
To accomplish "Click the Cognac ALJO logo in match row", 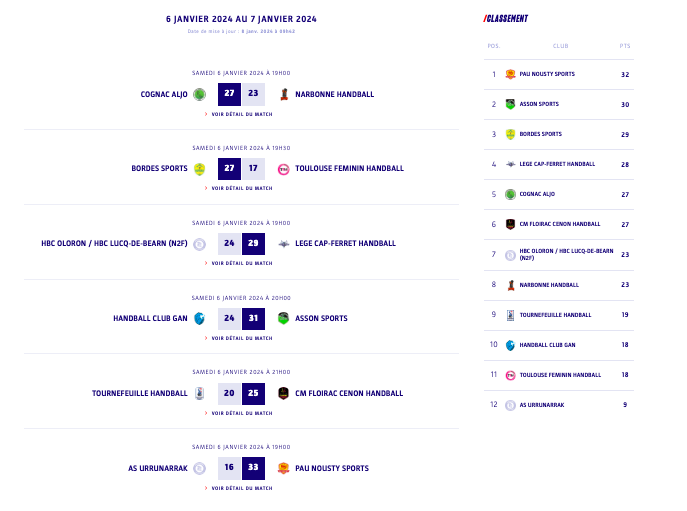I will click(199, 94).
